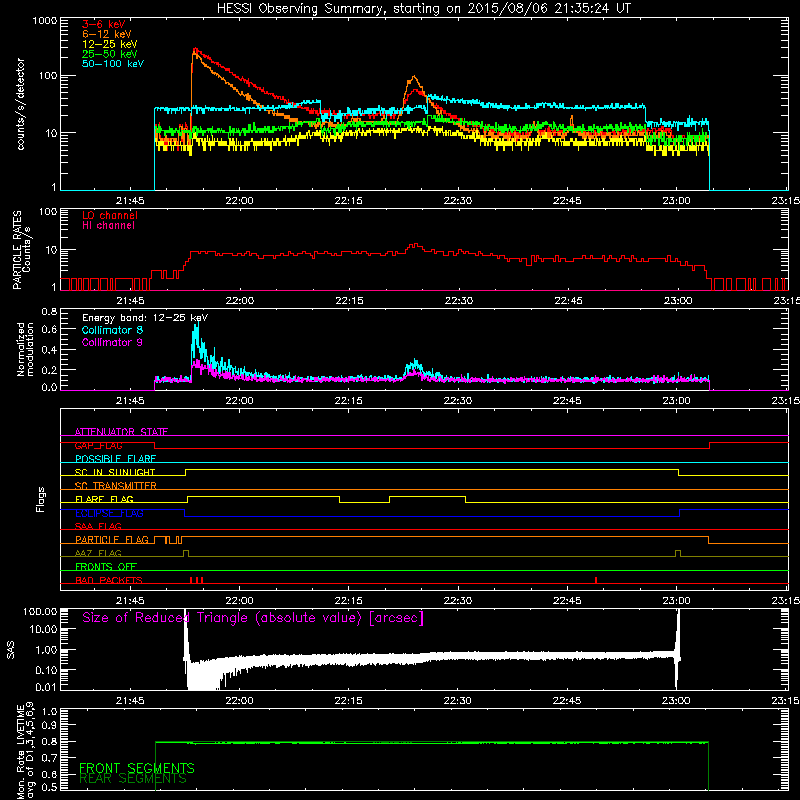Click the 1000 tick value on counts axis
Viewport: 800px width, 800px height.
pos(45,21)
